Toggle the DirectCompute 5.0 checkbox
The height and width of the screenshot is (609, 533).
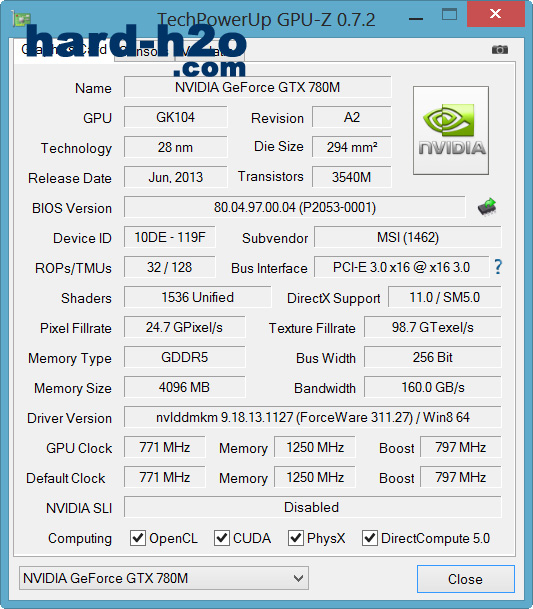370,538
